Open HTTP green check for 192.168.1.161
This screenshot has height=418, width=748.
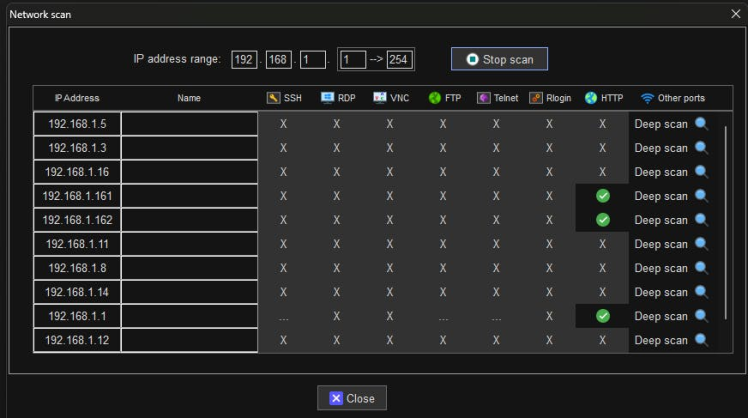(x=603, y=196)
